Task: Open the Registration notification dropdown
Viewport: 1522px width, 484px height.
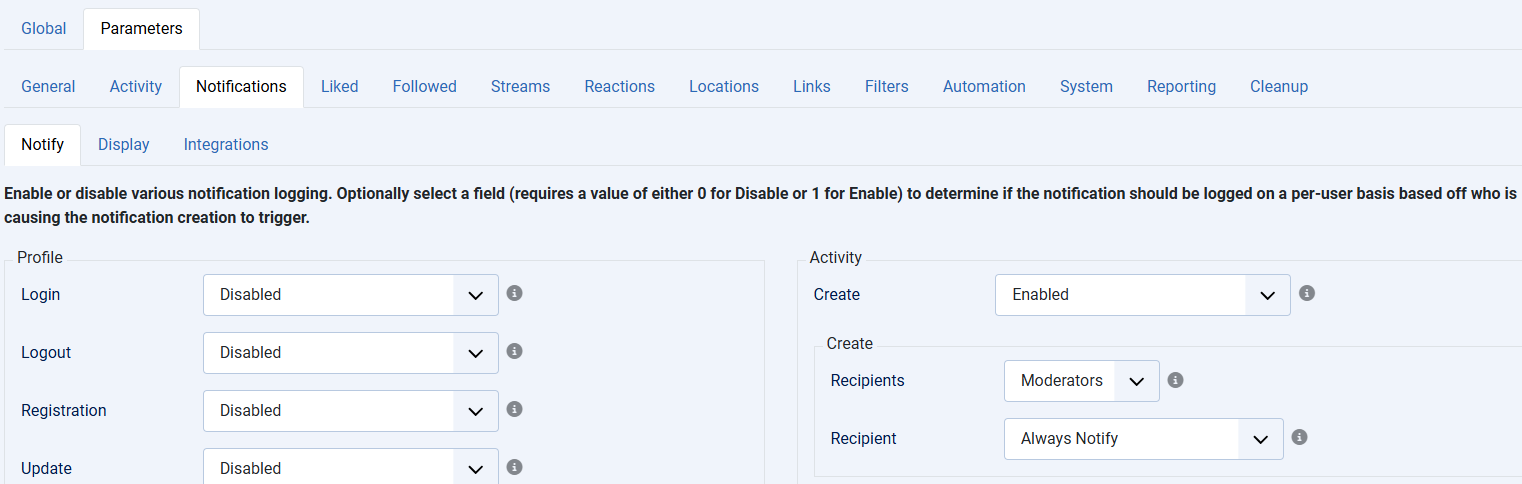Action: (x=351, y=411)
